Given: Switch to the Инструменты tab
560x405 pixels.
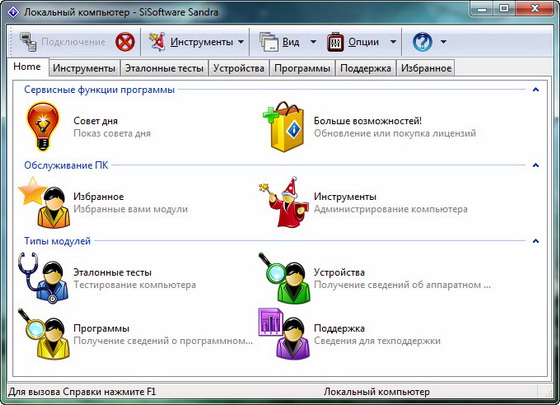Looking at the screenshot, I should pos(84,68).
